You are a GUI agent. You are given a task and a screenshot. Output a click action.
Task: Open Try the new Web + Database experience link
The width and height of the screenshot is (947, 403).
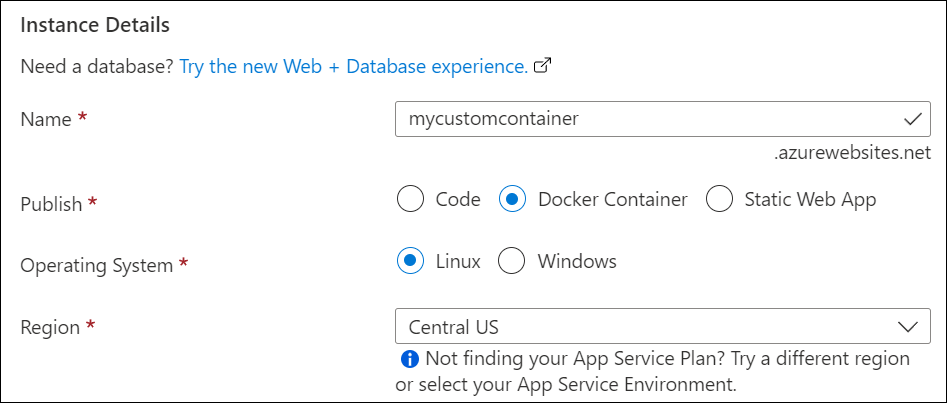[353, 67]
